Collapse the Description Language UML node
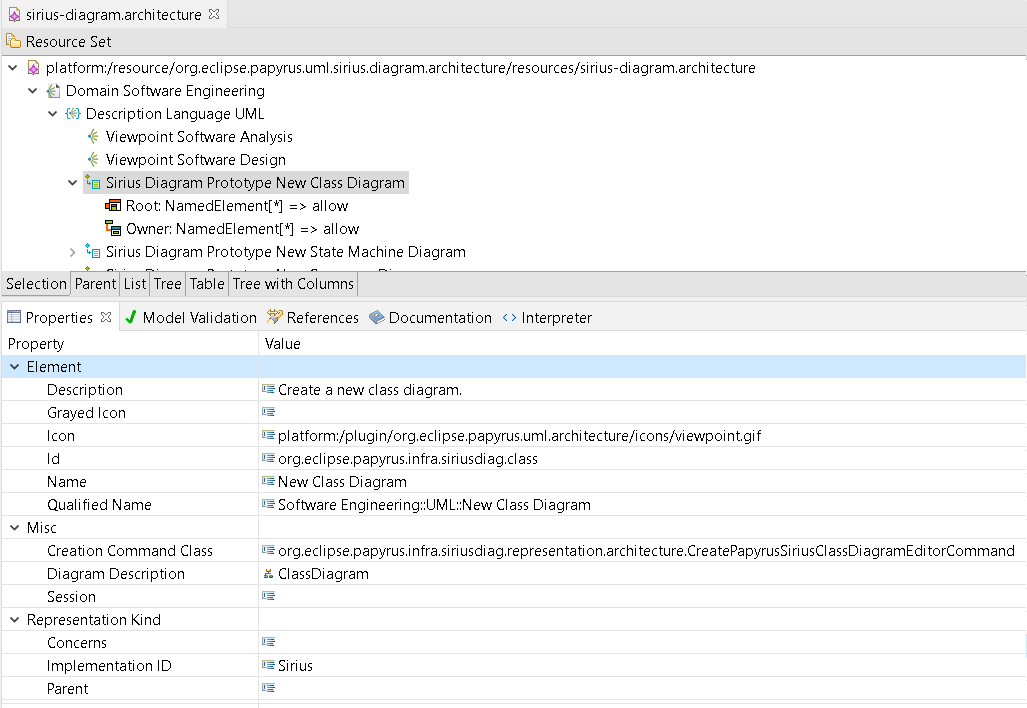The height and width of the screenshot is (708, 1027). pos(53,113)
